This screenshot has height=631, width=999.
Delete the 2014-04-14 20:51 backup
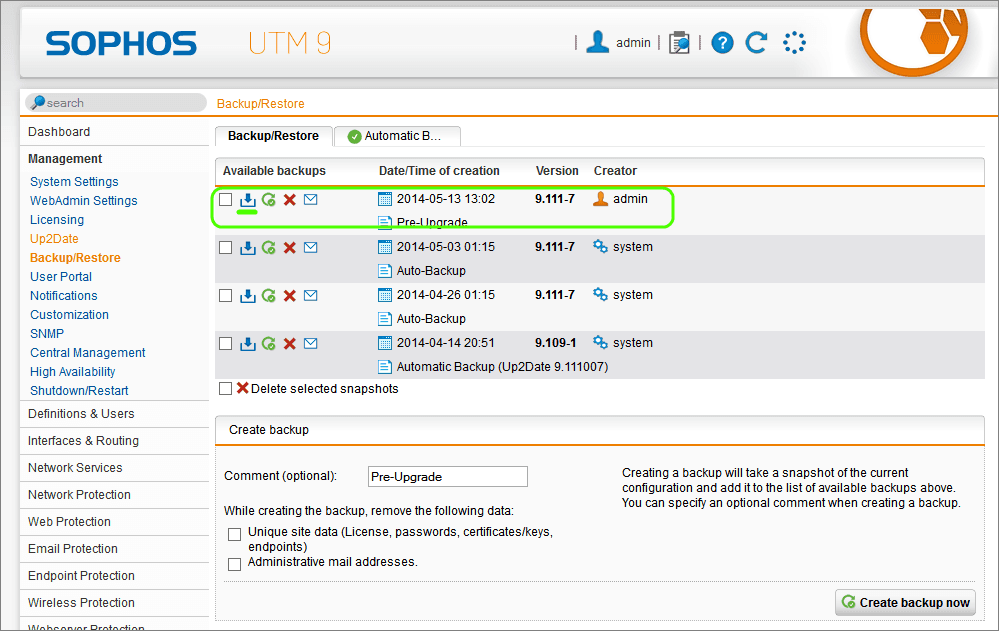tap(290, 344)
